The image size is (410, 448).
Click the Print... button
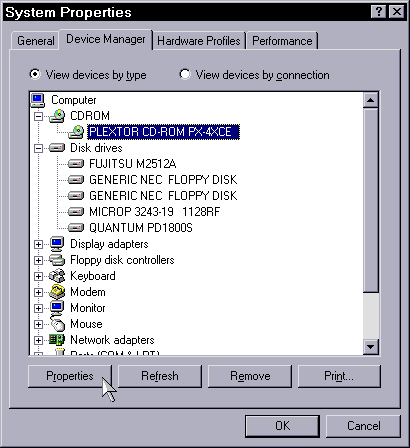tap(339, 376)
